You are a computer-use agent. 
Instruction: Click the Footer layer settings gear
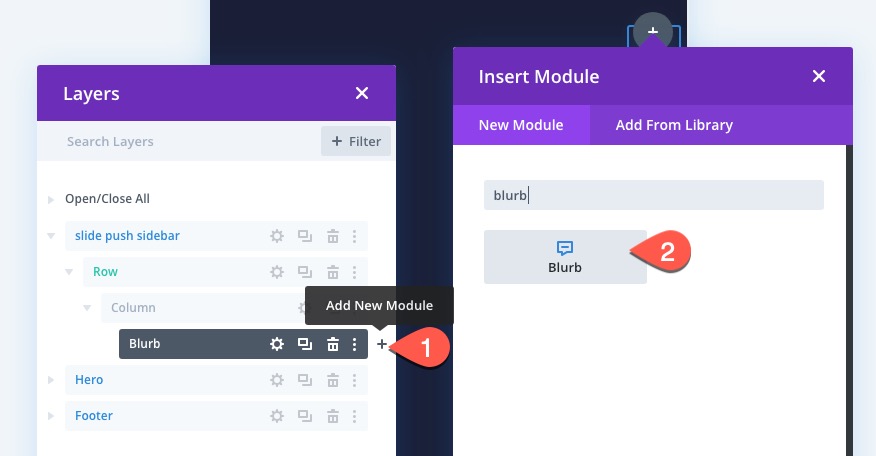[x=277, y=416]
